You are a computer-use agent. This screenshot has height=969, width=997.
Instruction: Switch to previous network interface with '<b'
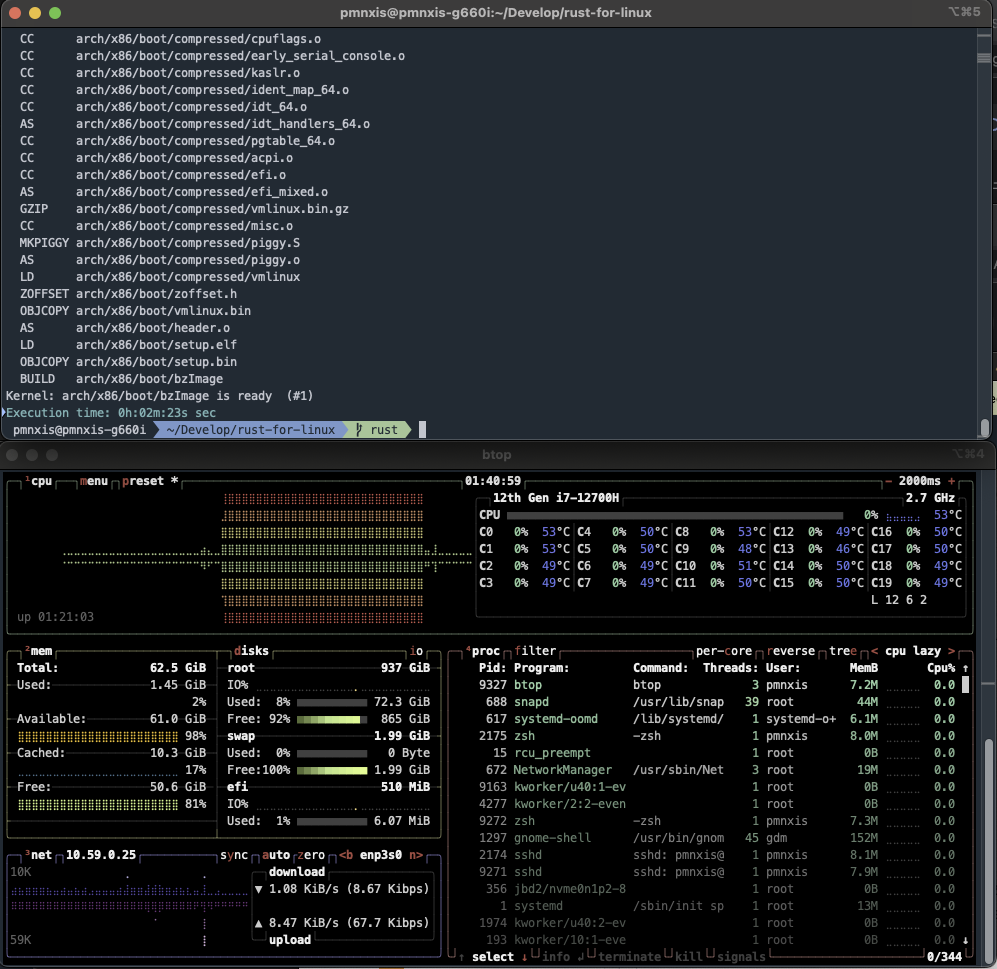pos(346,855)
